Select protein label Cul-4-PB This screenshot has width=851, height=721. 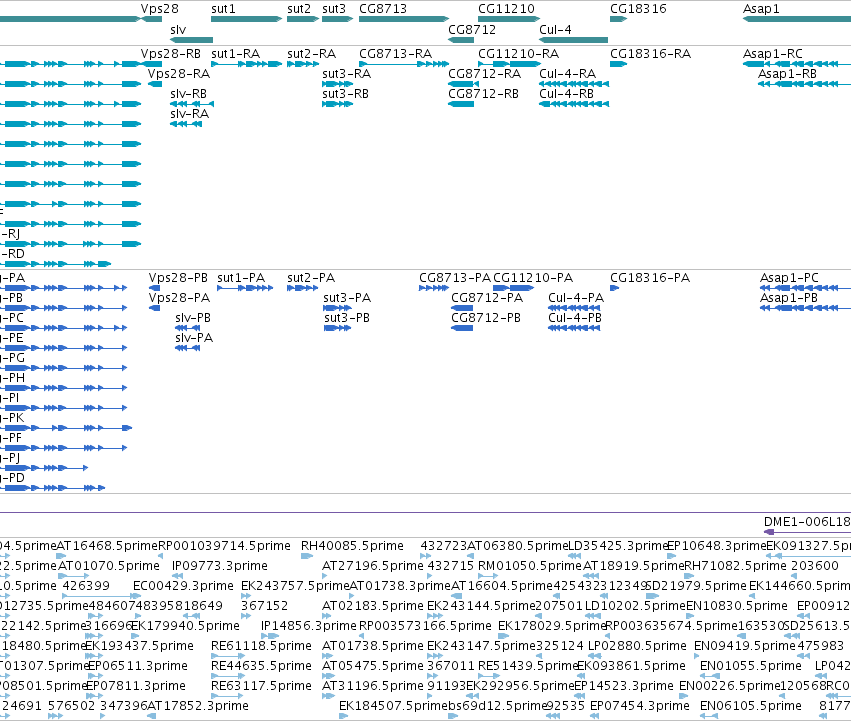tap(575, 318)
